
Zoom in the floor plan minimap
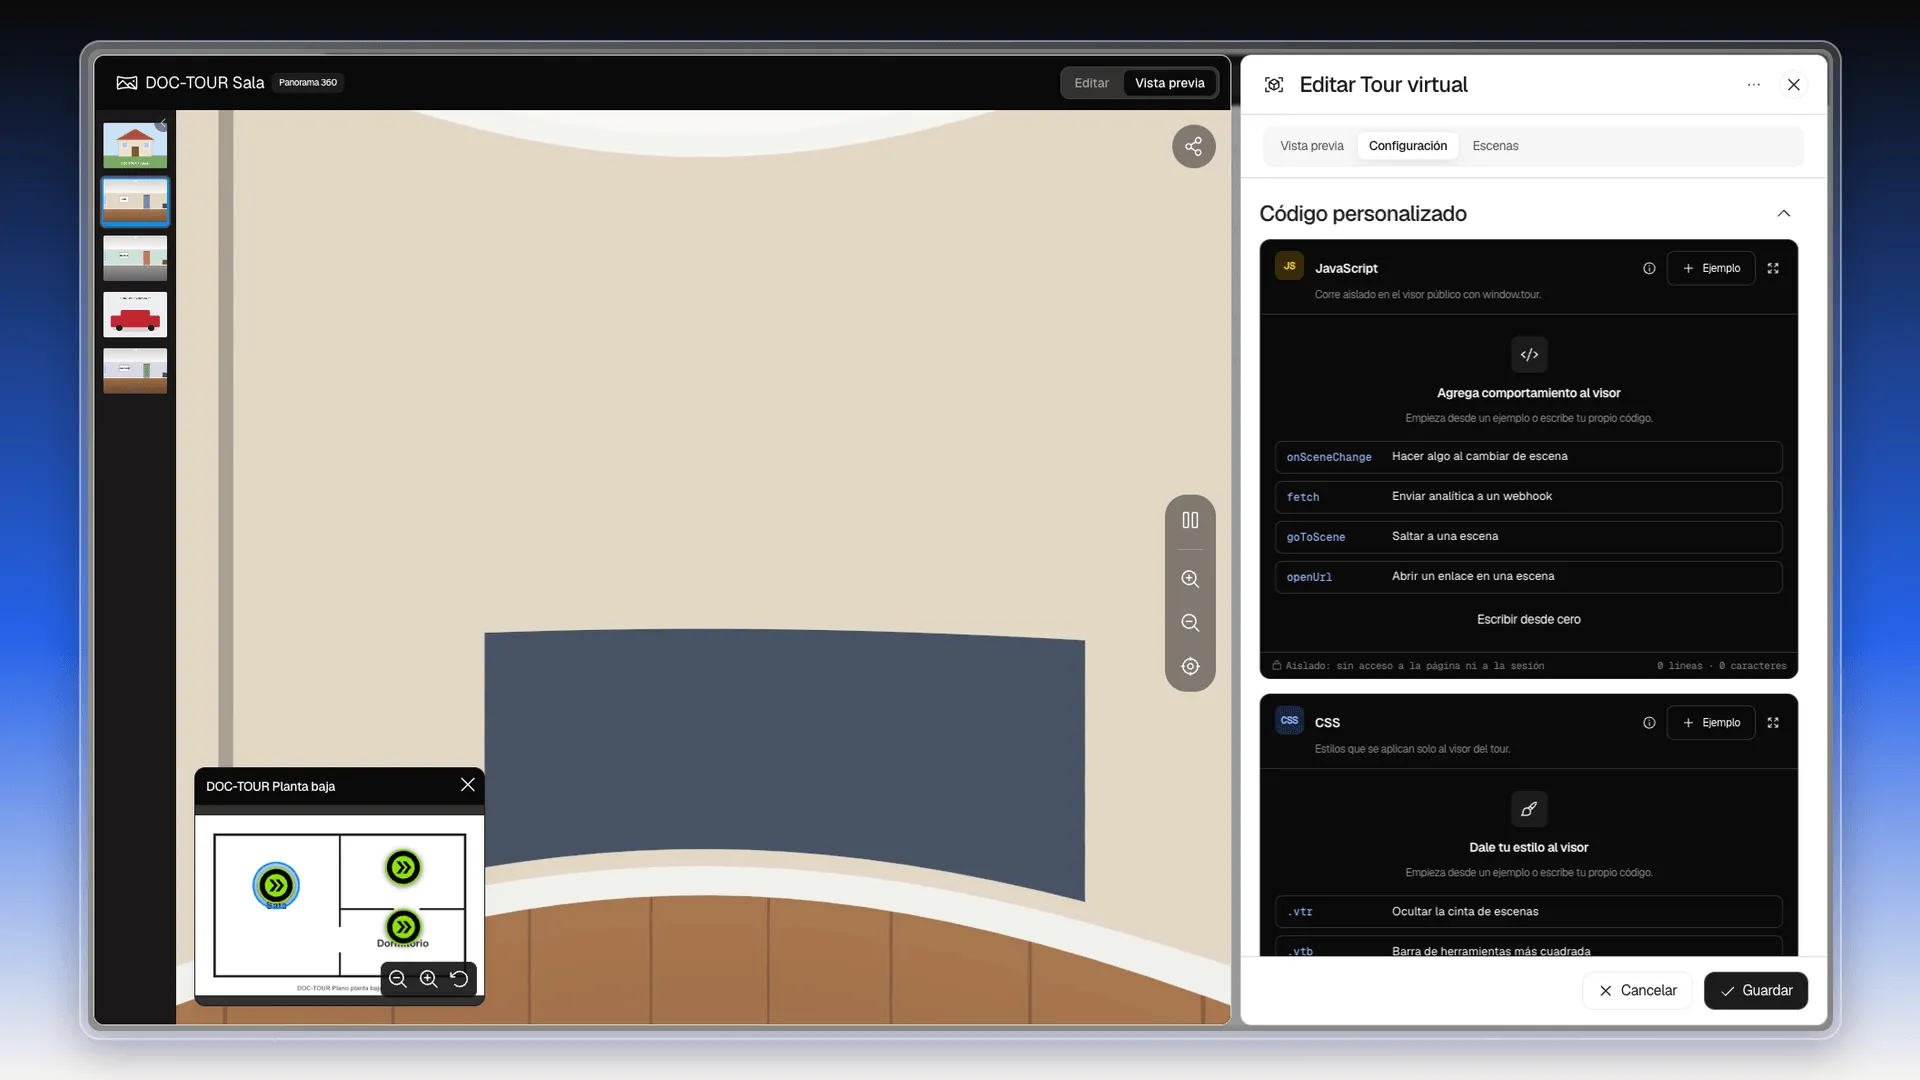(428, 979)
